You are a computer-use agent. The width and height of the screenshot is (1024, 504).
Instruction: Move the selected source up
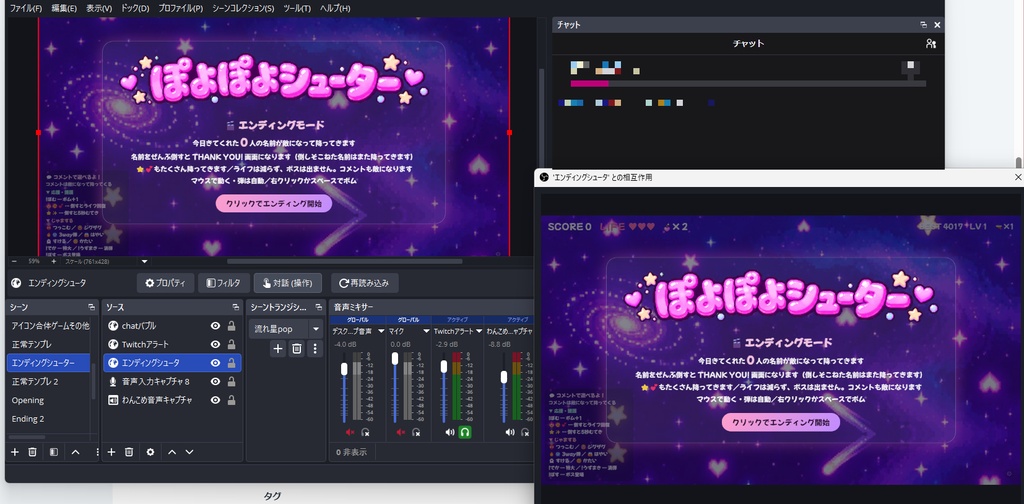[172, 452]
